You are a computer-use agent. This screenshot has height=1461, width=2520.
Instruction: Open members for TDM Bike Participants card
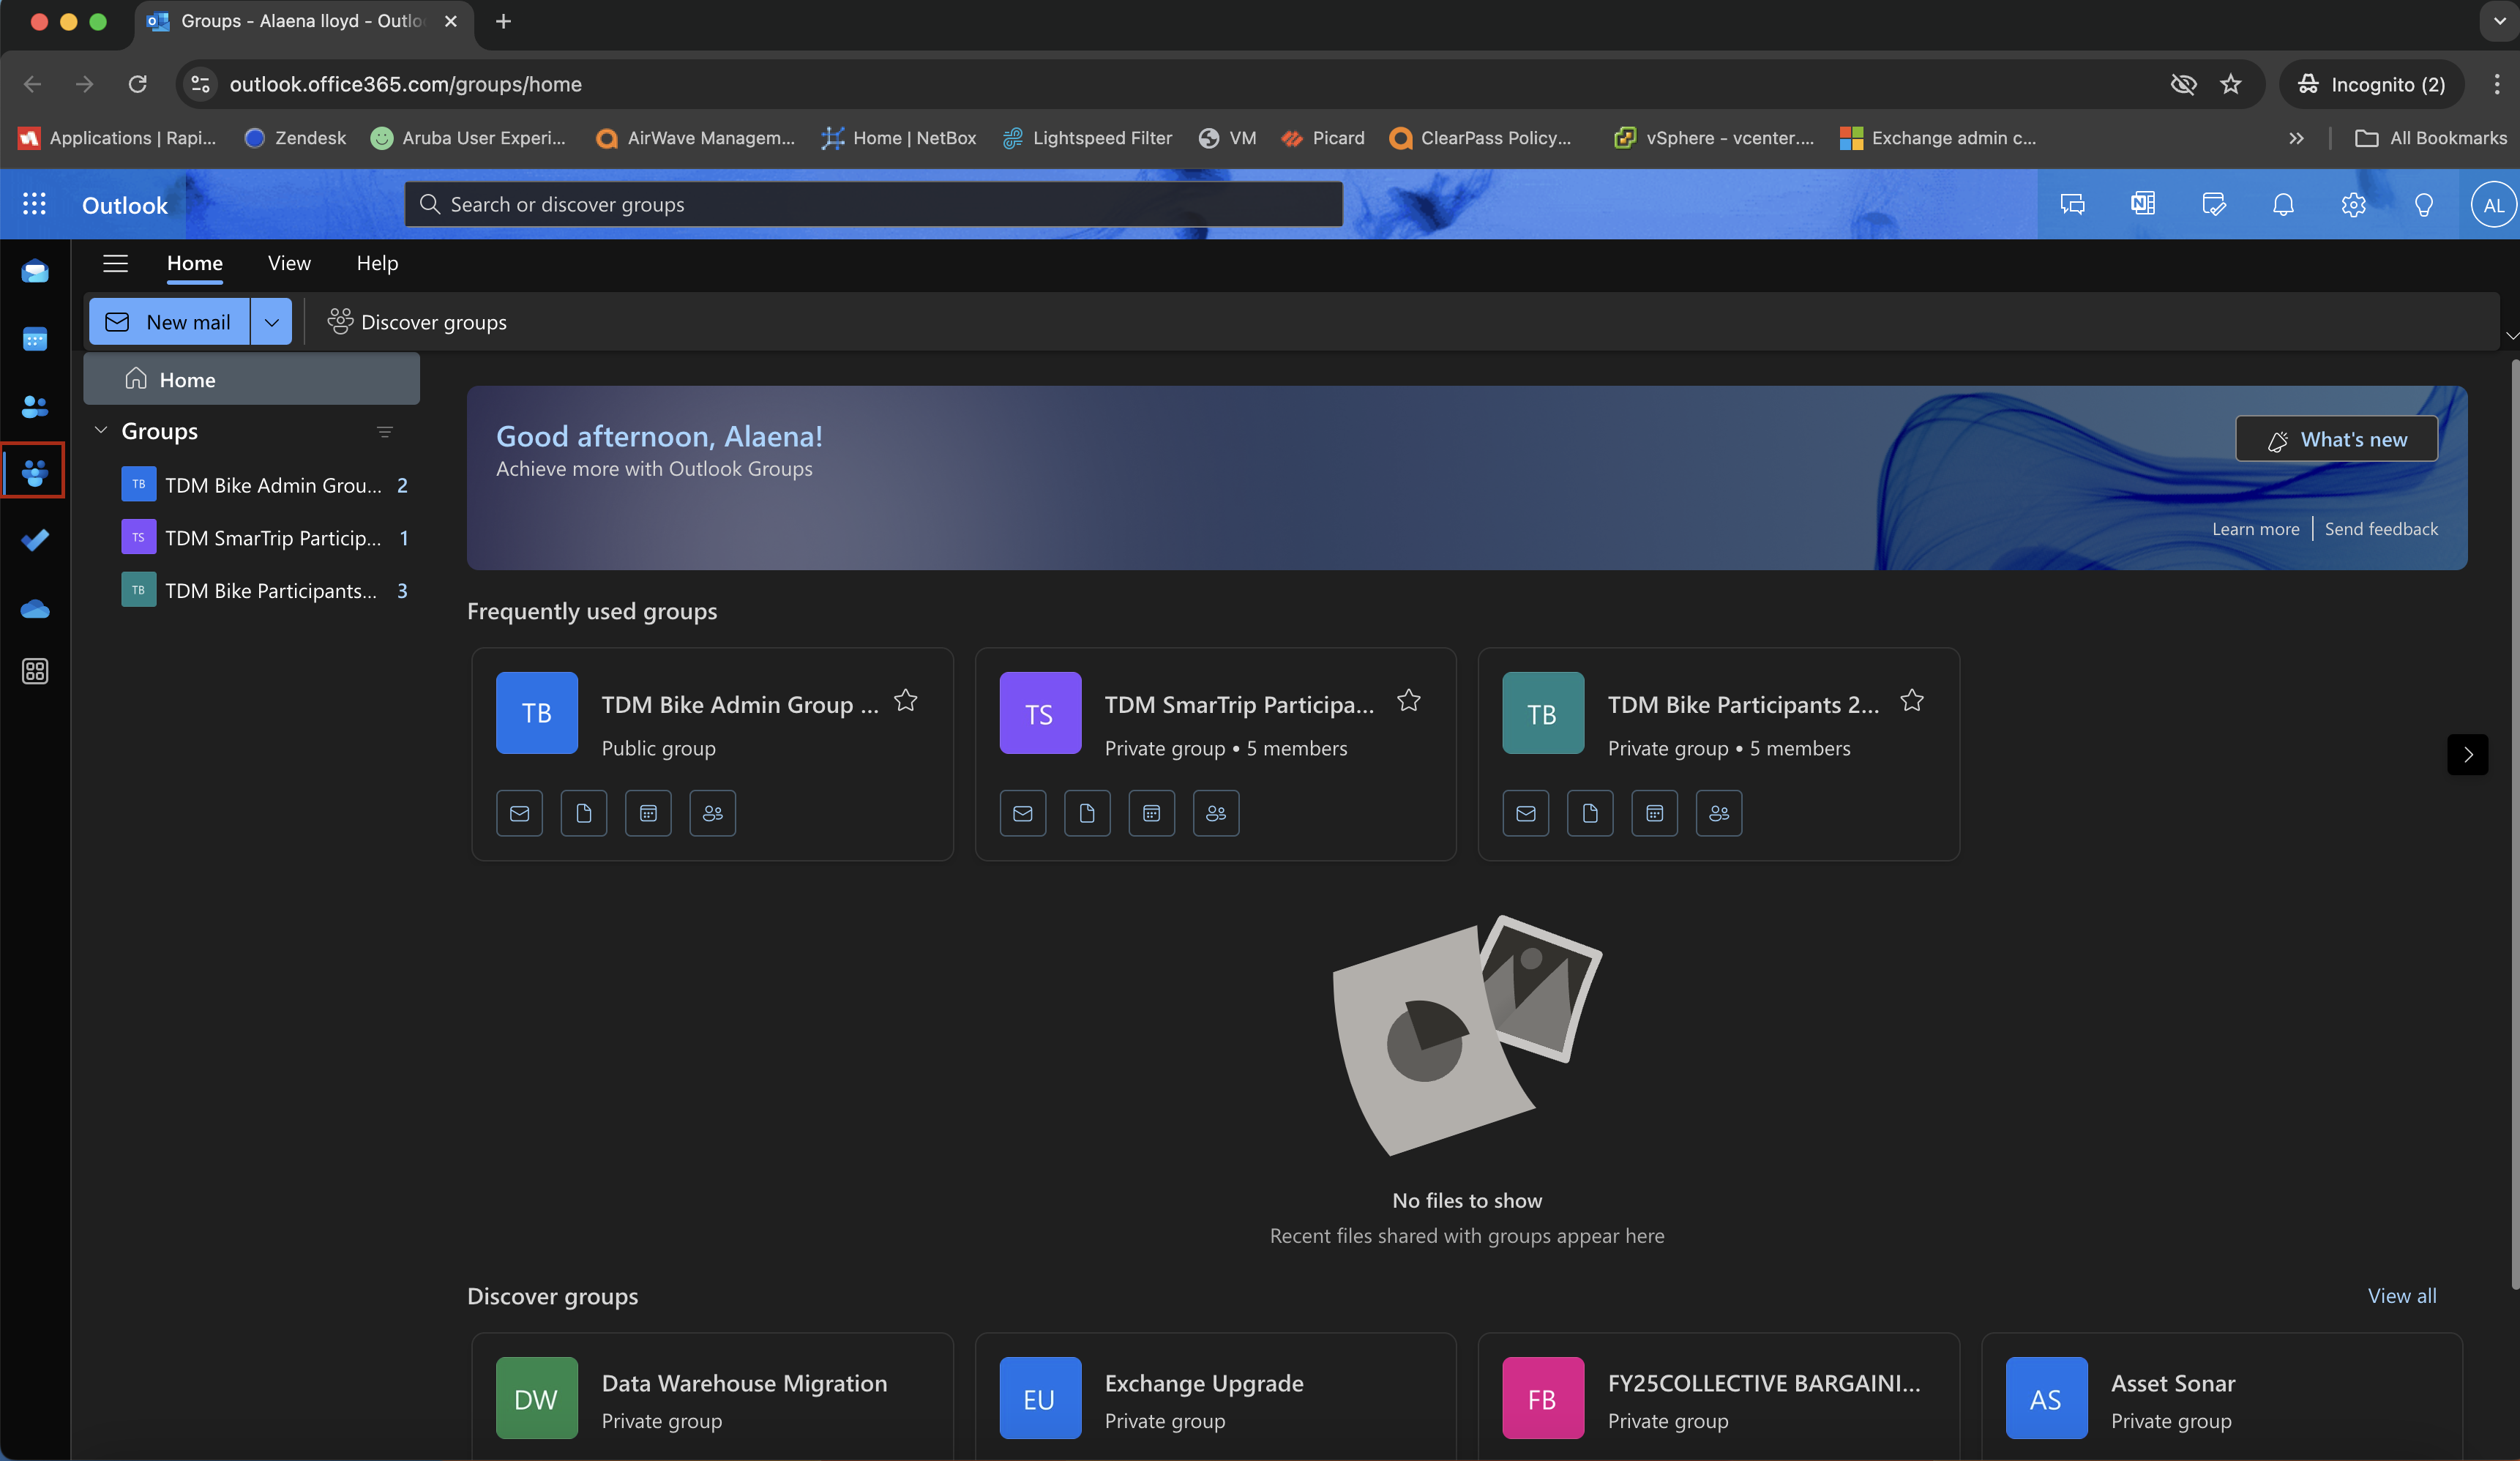point(1719,814)
